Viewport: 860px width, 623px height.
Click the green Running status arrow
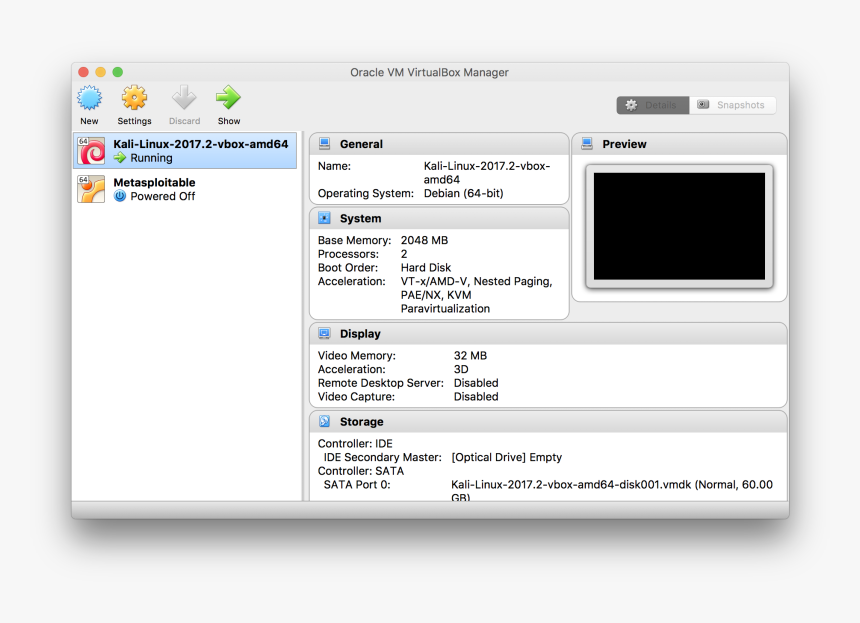tap(120, 158)
